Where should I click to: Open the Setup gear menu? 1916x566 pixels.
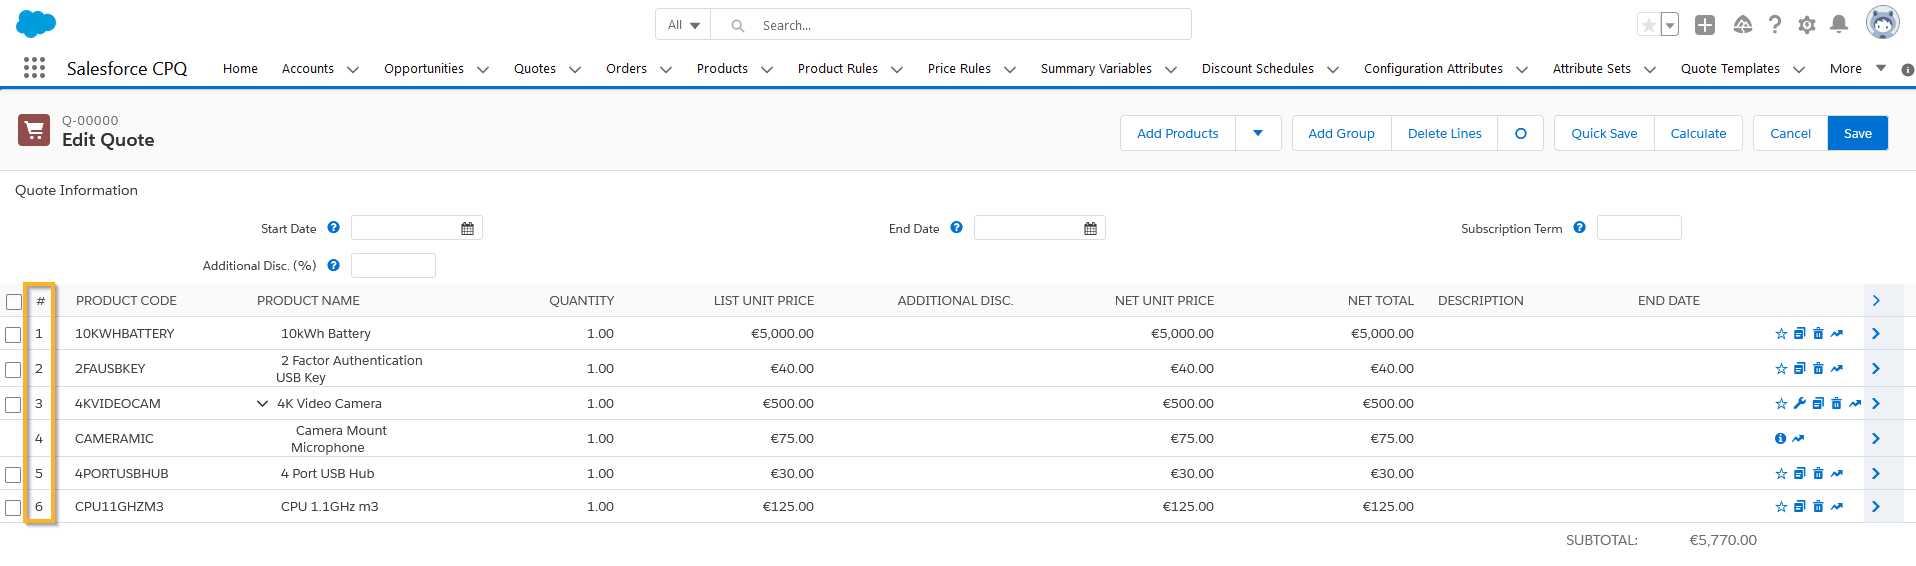click(1806, 25)
